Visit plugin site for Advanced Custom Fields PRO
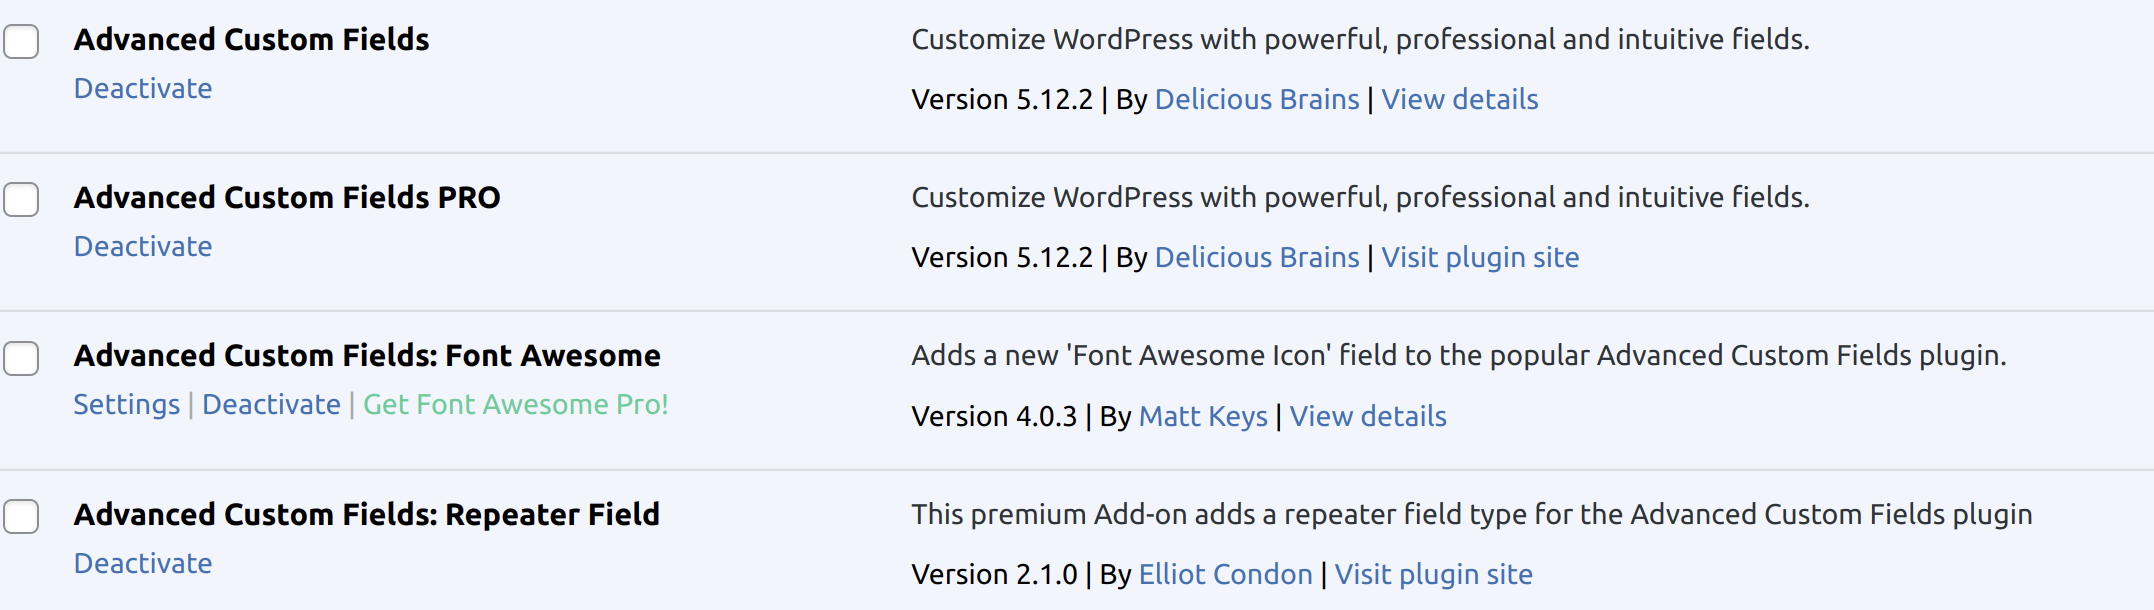 coord(1480,257)
